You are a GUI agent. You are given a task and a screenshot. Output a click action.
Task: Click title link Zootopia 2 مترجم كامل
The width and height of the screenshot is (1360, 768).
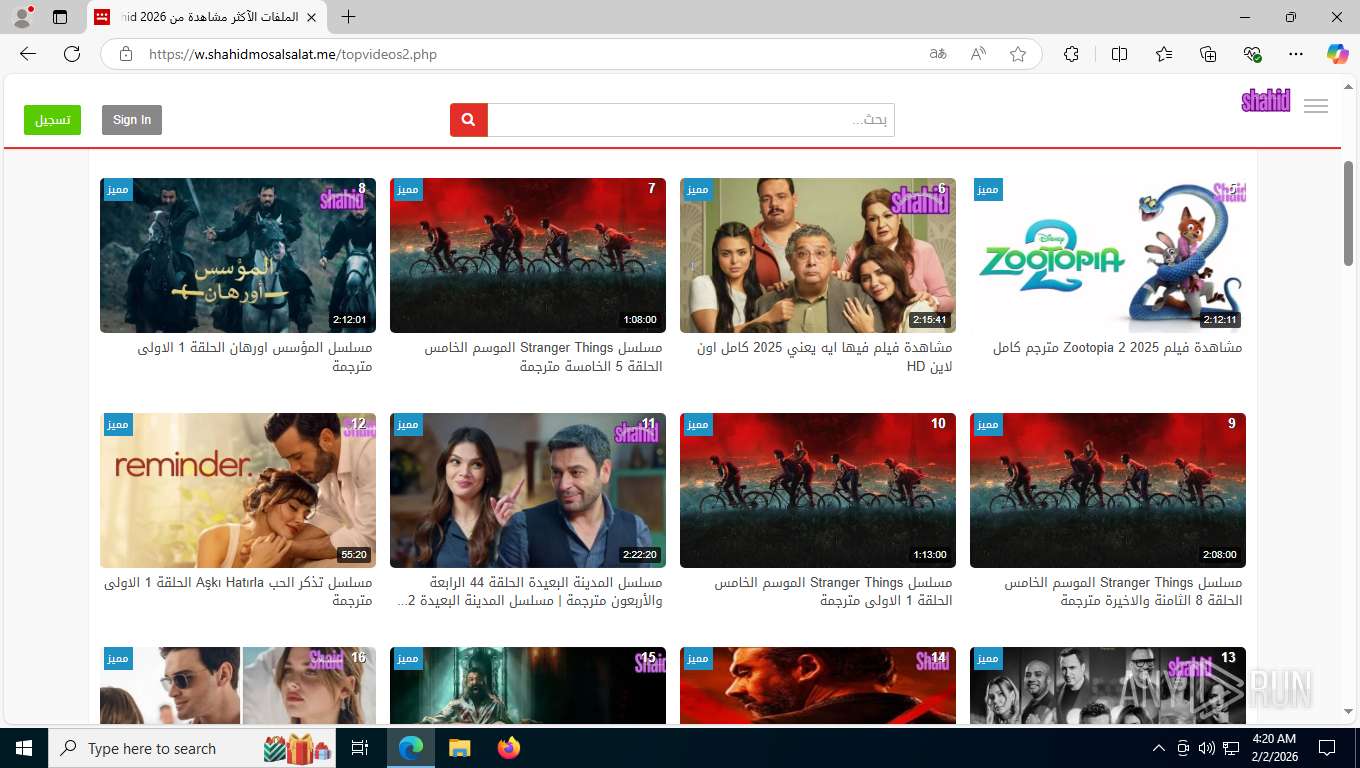(1117, 348)
